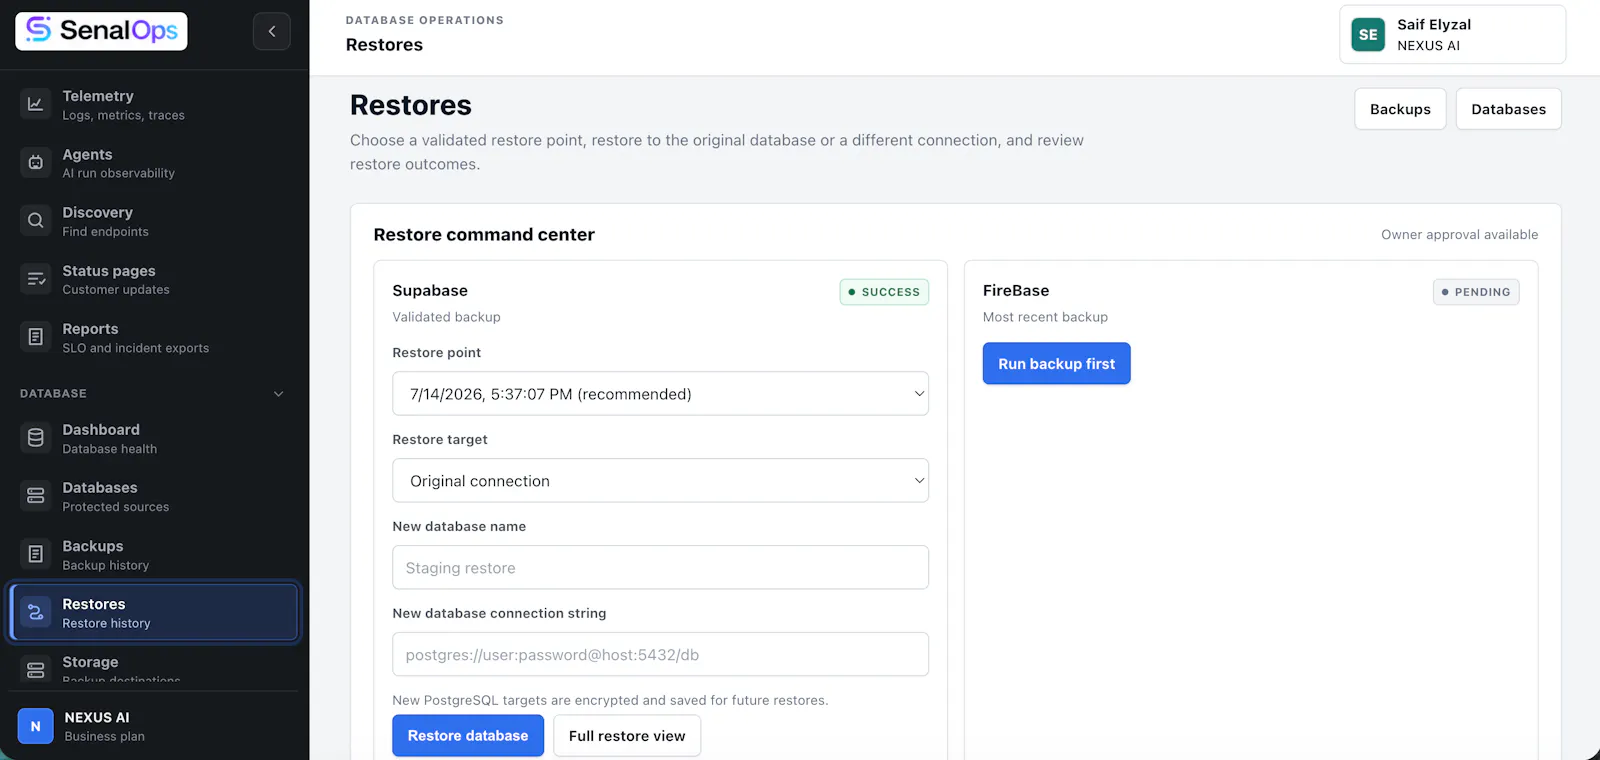The height and width of the screenshot is (760, 1600).
Task: Navigate to Discovery Find endpoints
Action: (154, 220)
